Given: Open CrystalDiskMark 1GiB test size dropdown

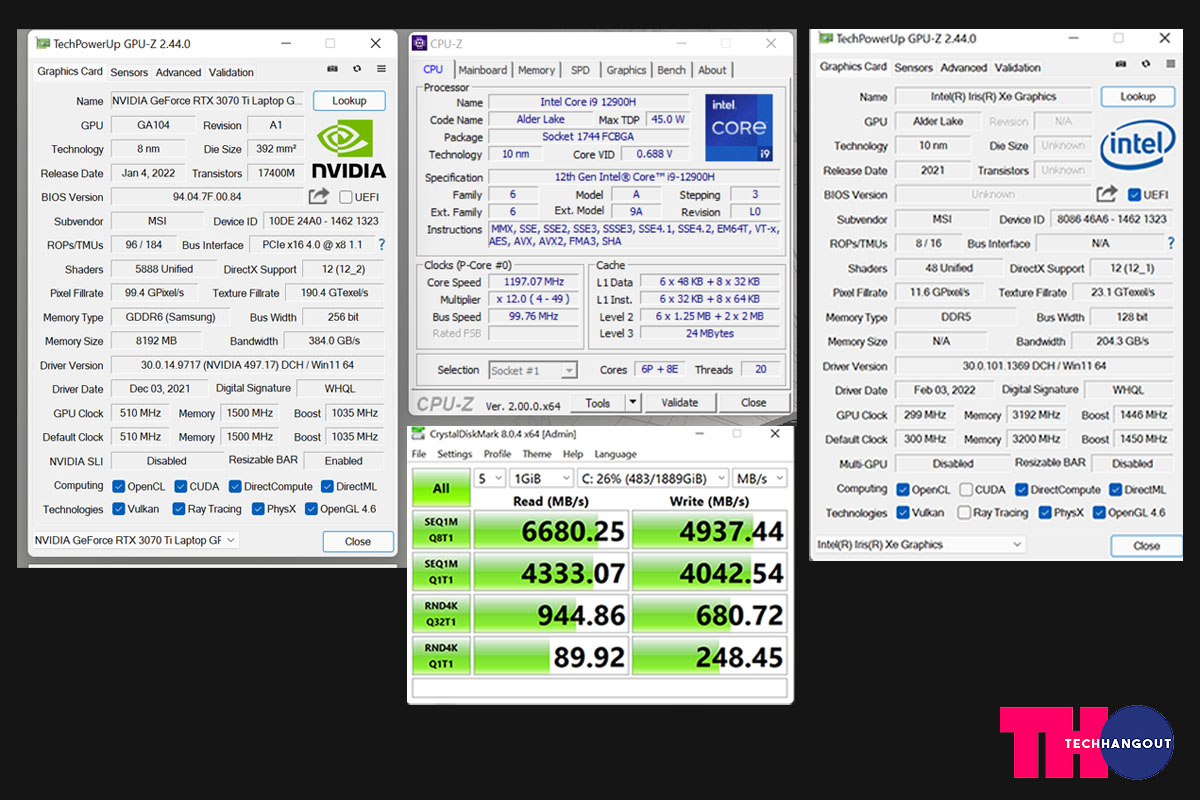Looking at the screenshot, I should (x=539, y=478).
